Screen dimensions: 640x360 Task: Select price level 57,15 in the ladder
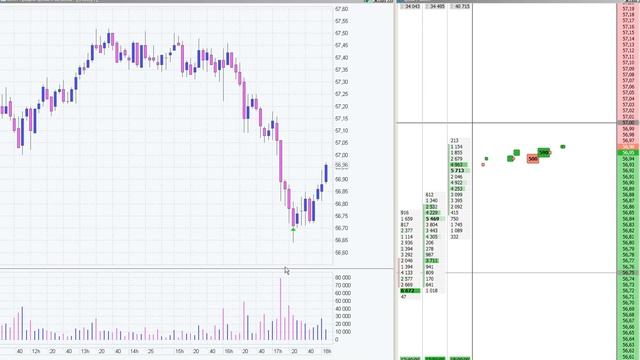pyautogui.click(x=628, y=33)
